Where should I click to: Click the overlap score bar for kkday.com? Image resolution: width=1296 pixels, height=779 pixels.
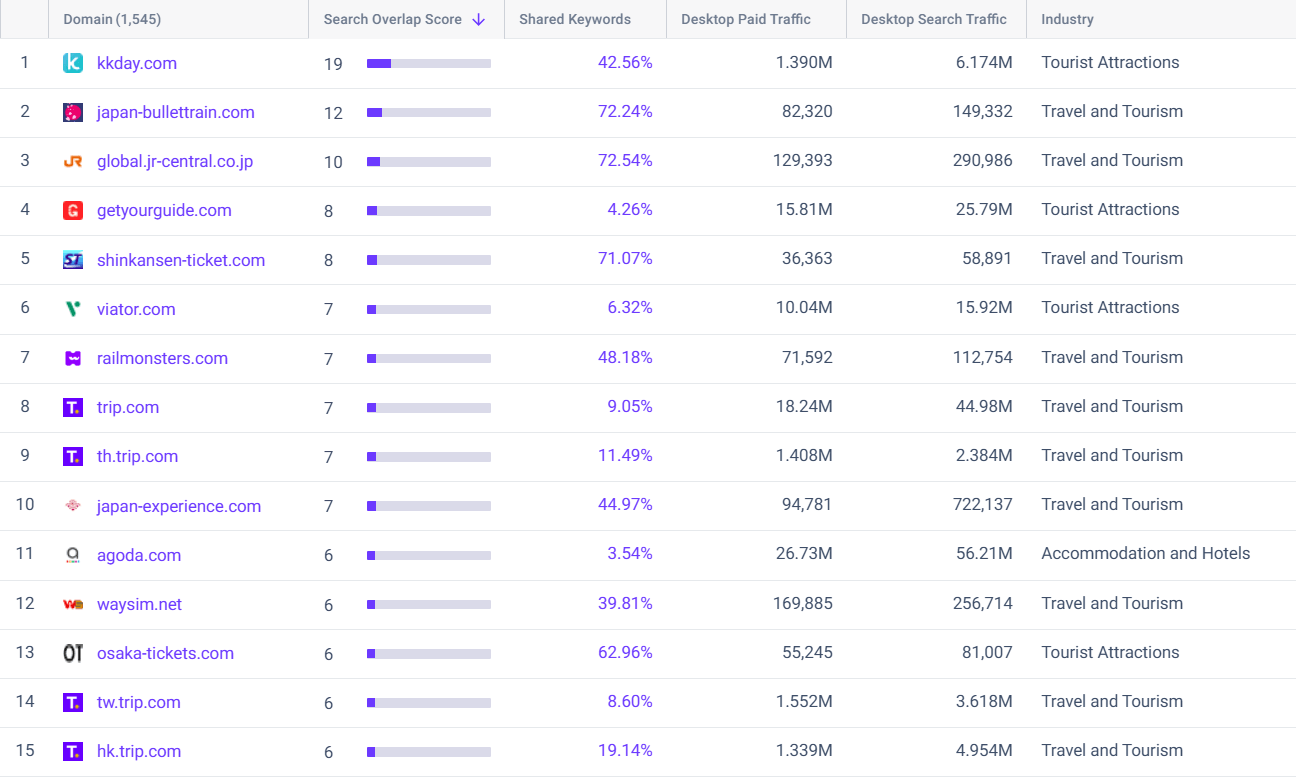point(429,63)
